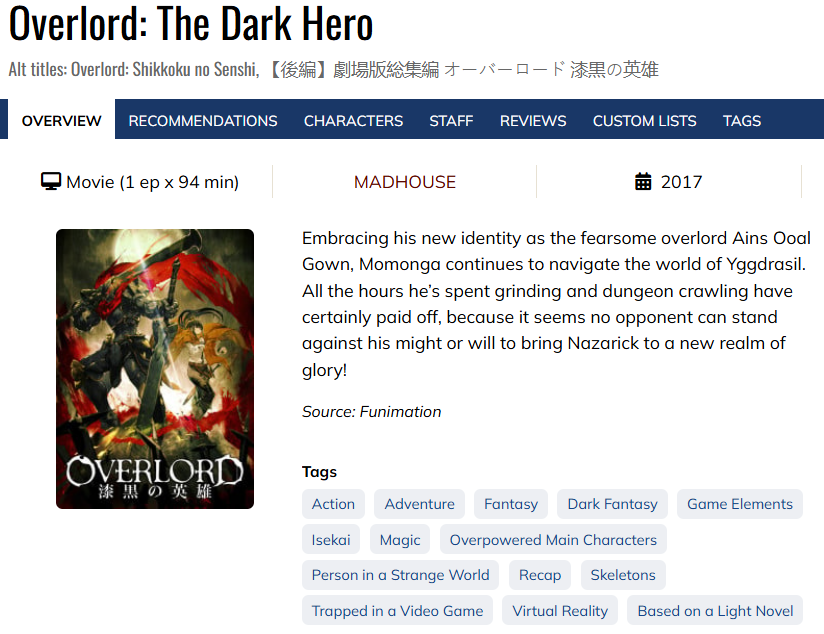Open the Isekai tag

(x=331, y=540)
